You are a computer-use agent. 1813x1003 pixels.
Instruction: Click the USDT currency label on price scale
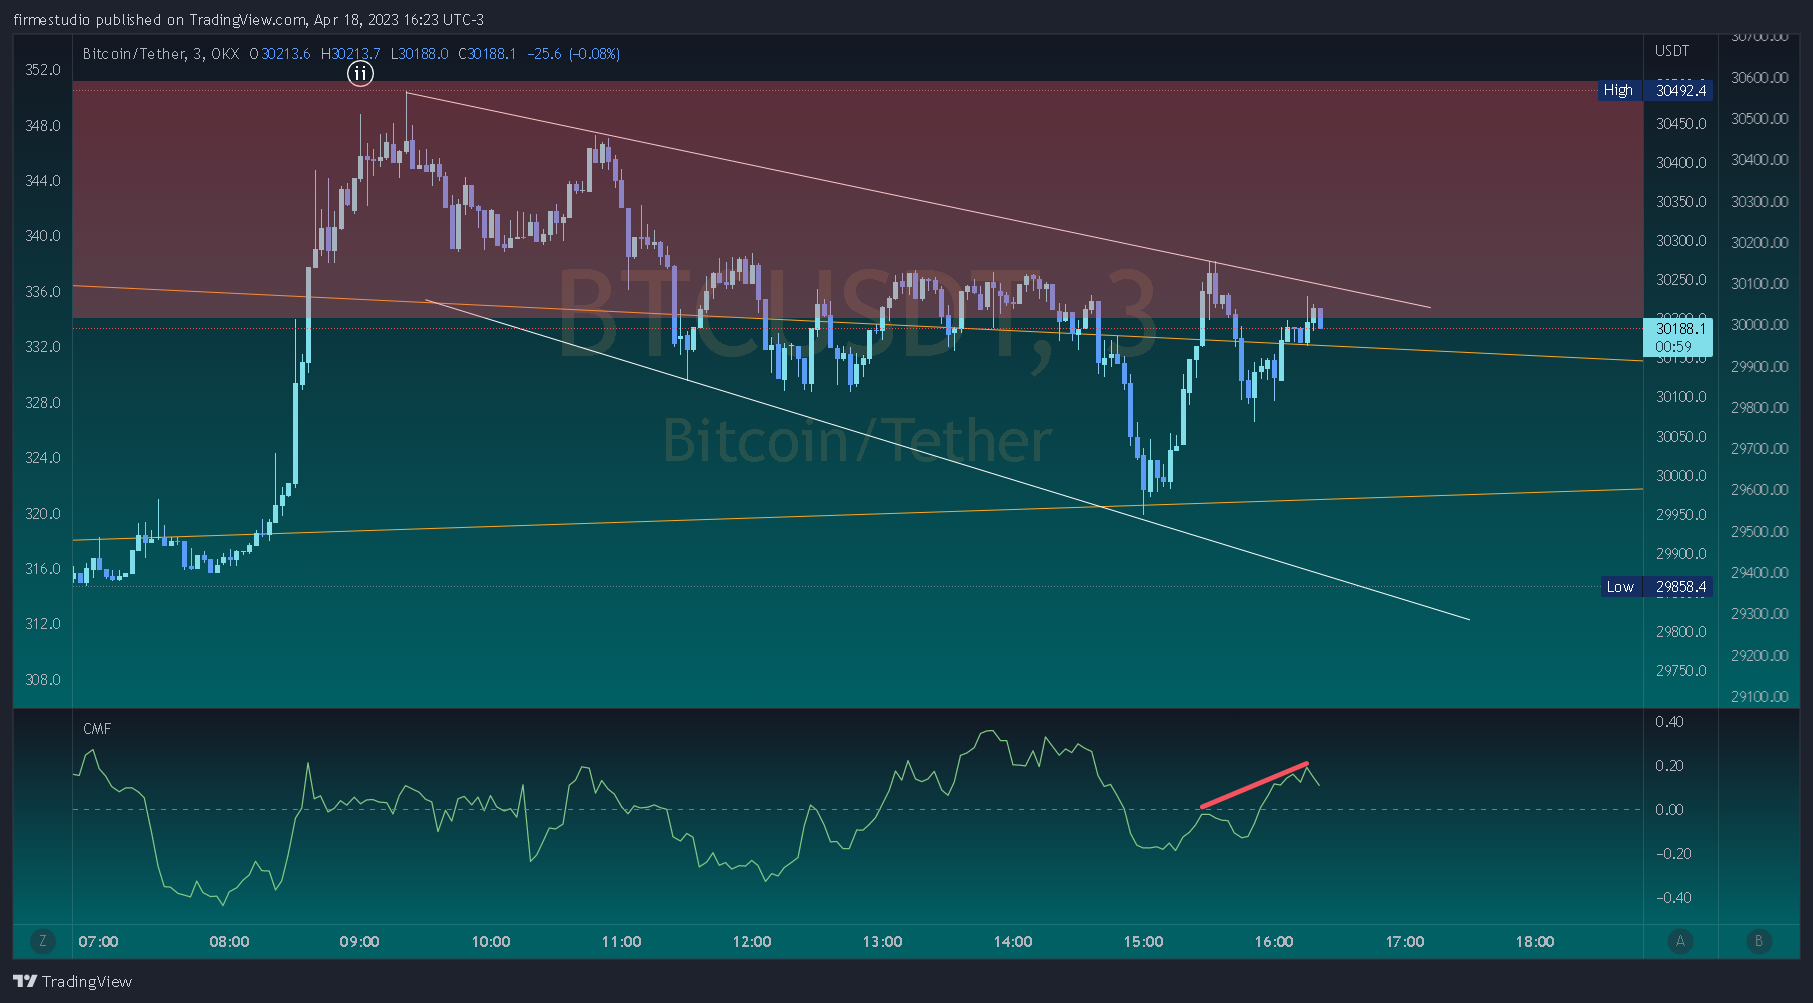click(x=1672, y=51)
